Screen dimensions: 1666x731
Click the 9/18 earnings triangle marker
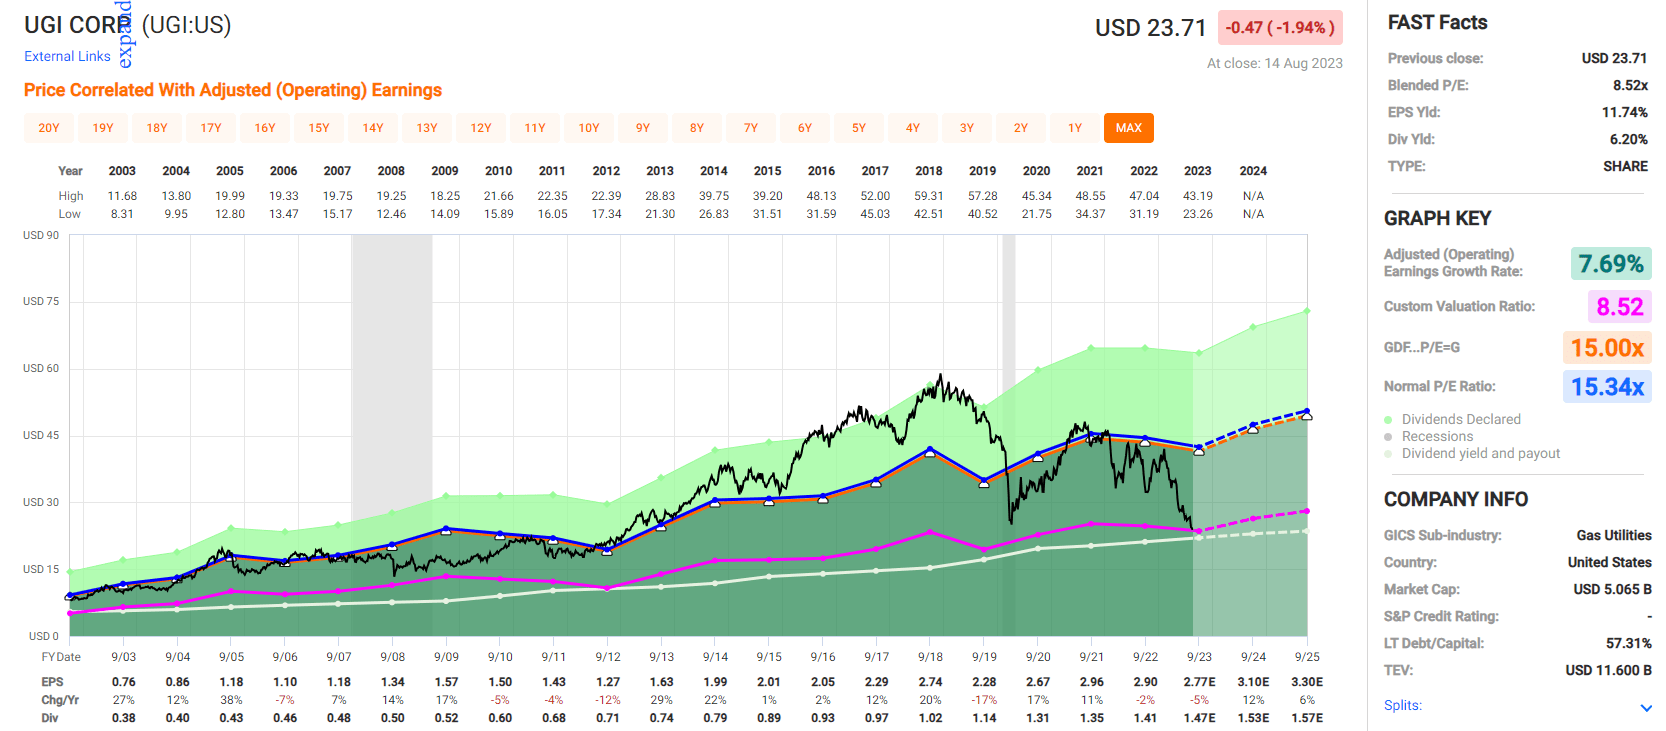930,452
